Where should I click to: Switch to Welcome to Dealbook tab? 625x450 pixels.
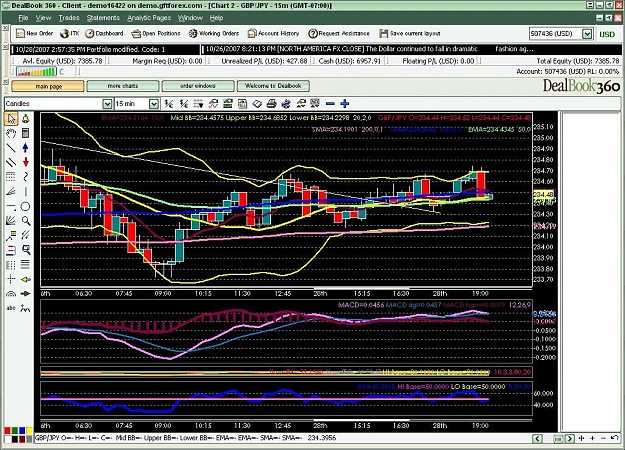click(273, 86)
